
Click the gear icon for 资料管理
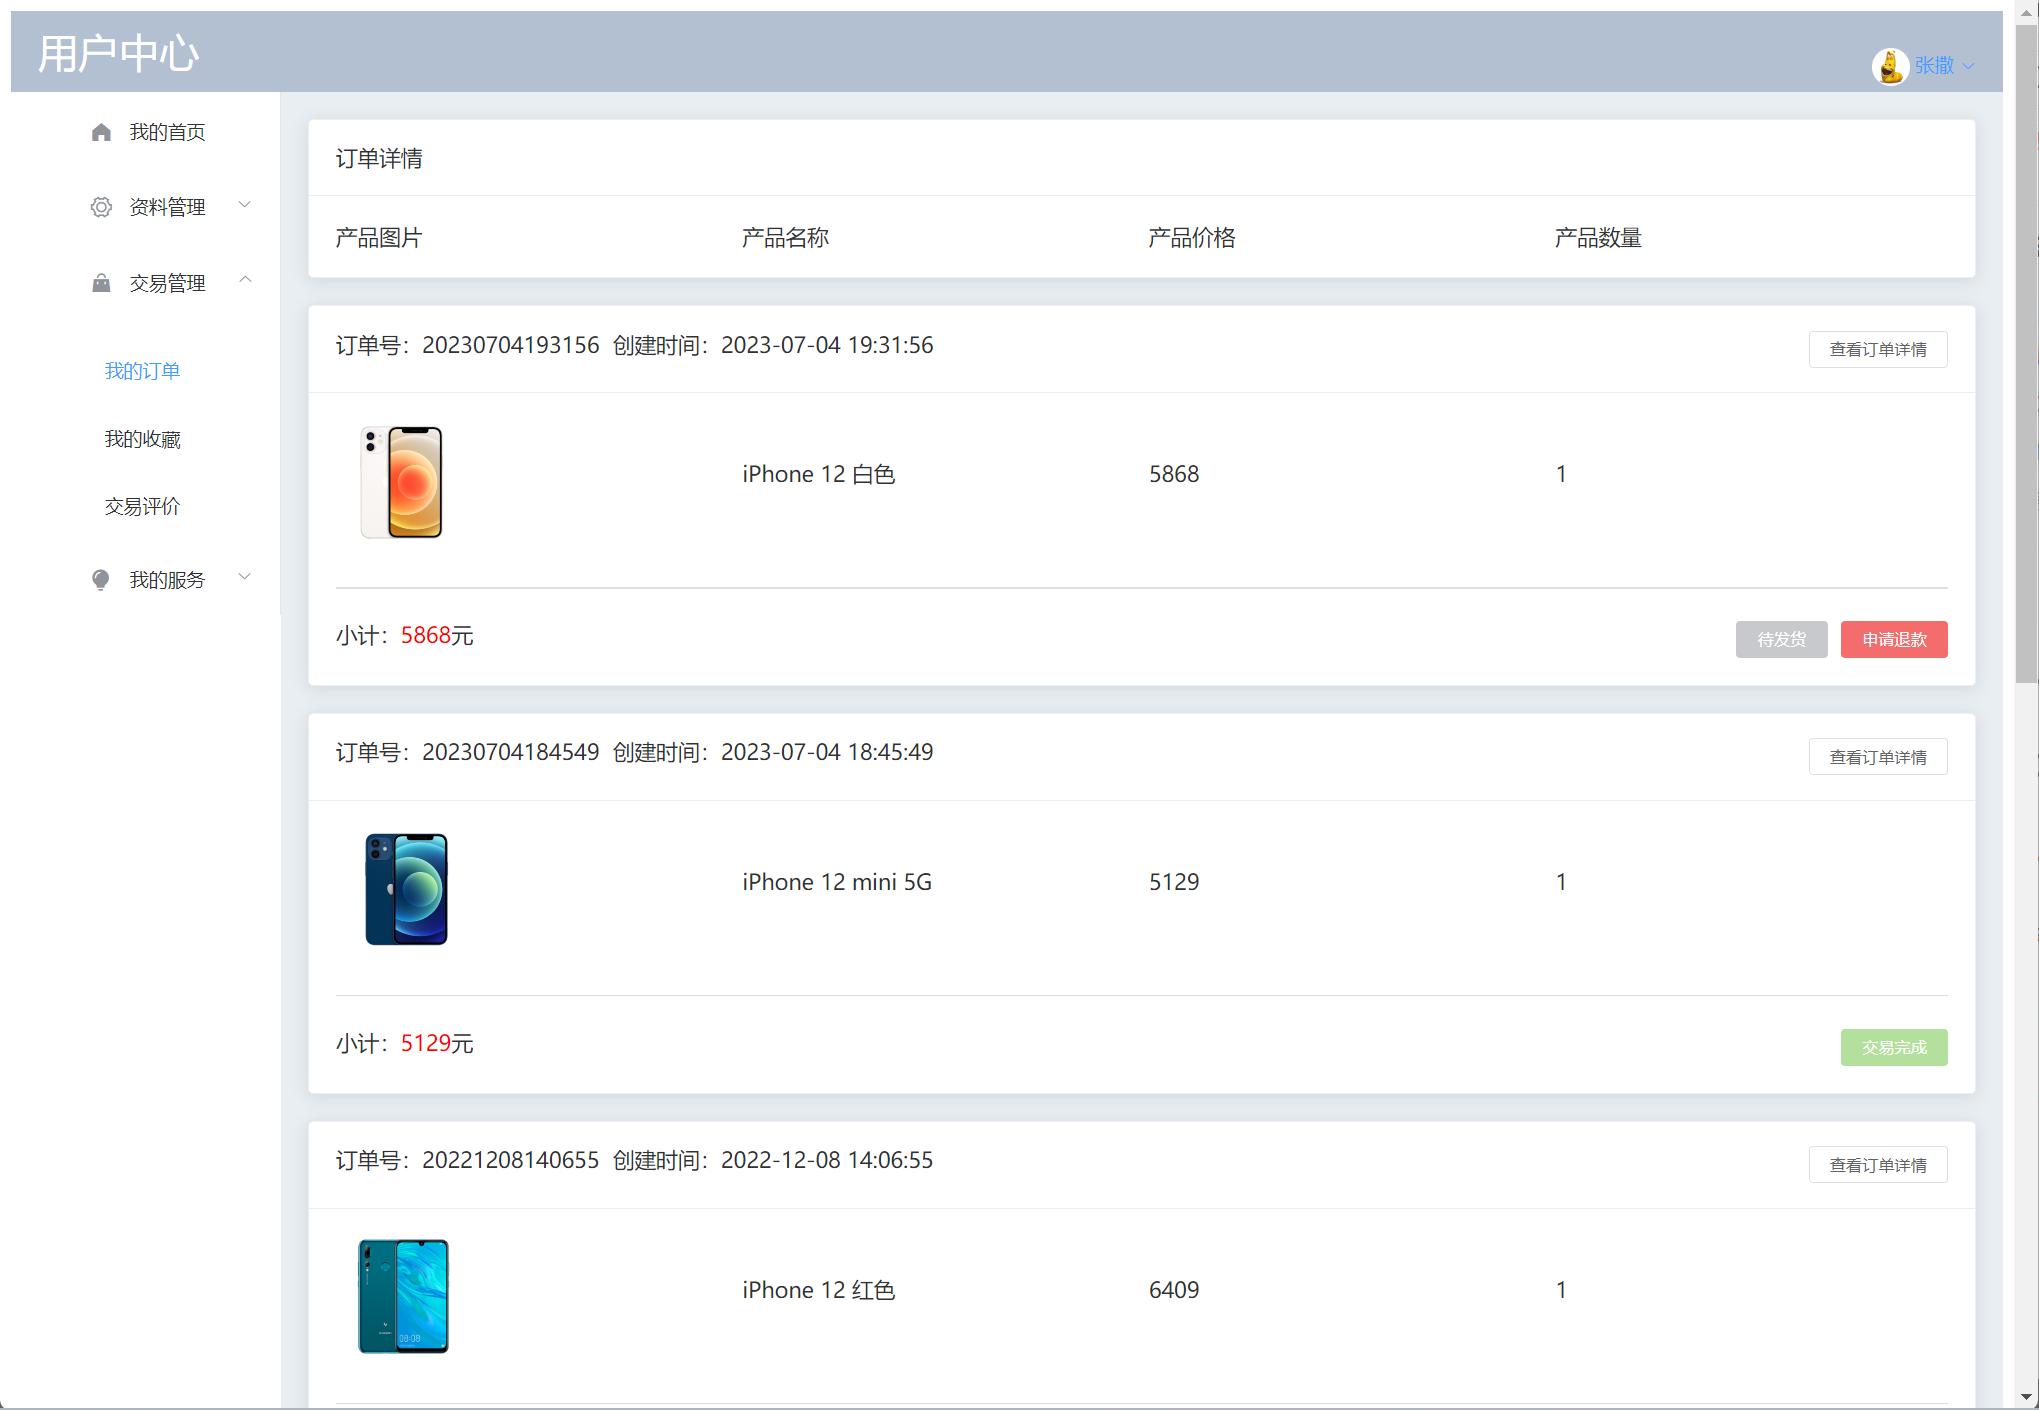point(101,207)
